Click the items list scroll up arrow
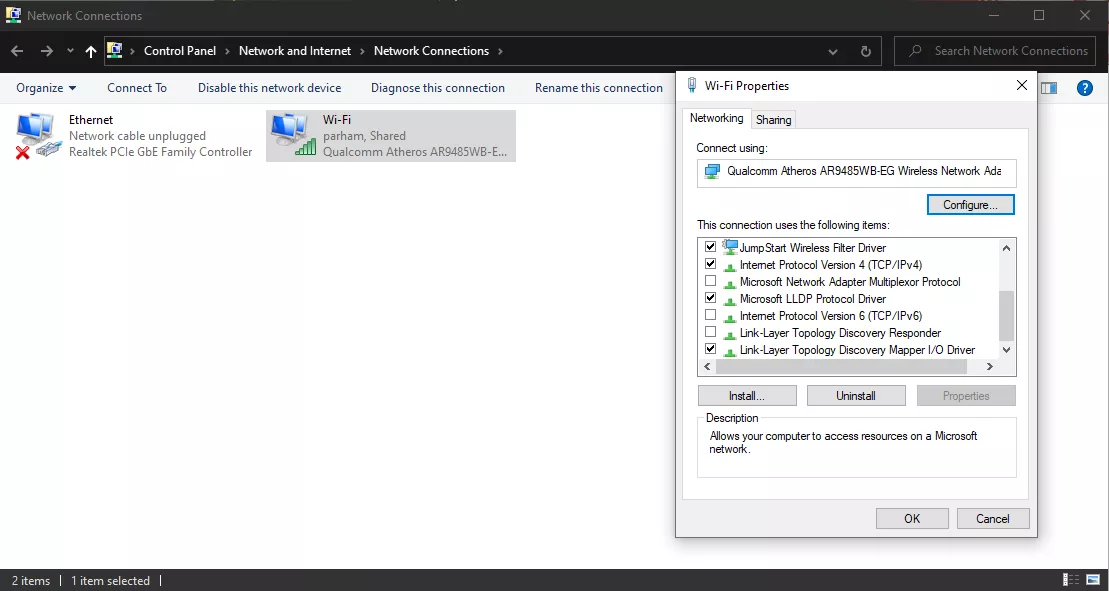Screen dimensions: 1109x591 point(1007,247)
